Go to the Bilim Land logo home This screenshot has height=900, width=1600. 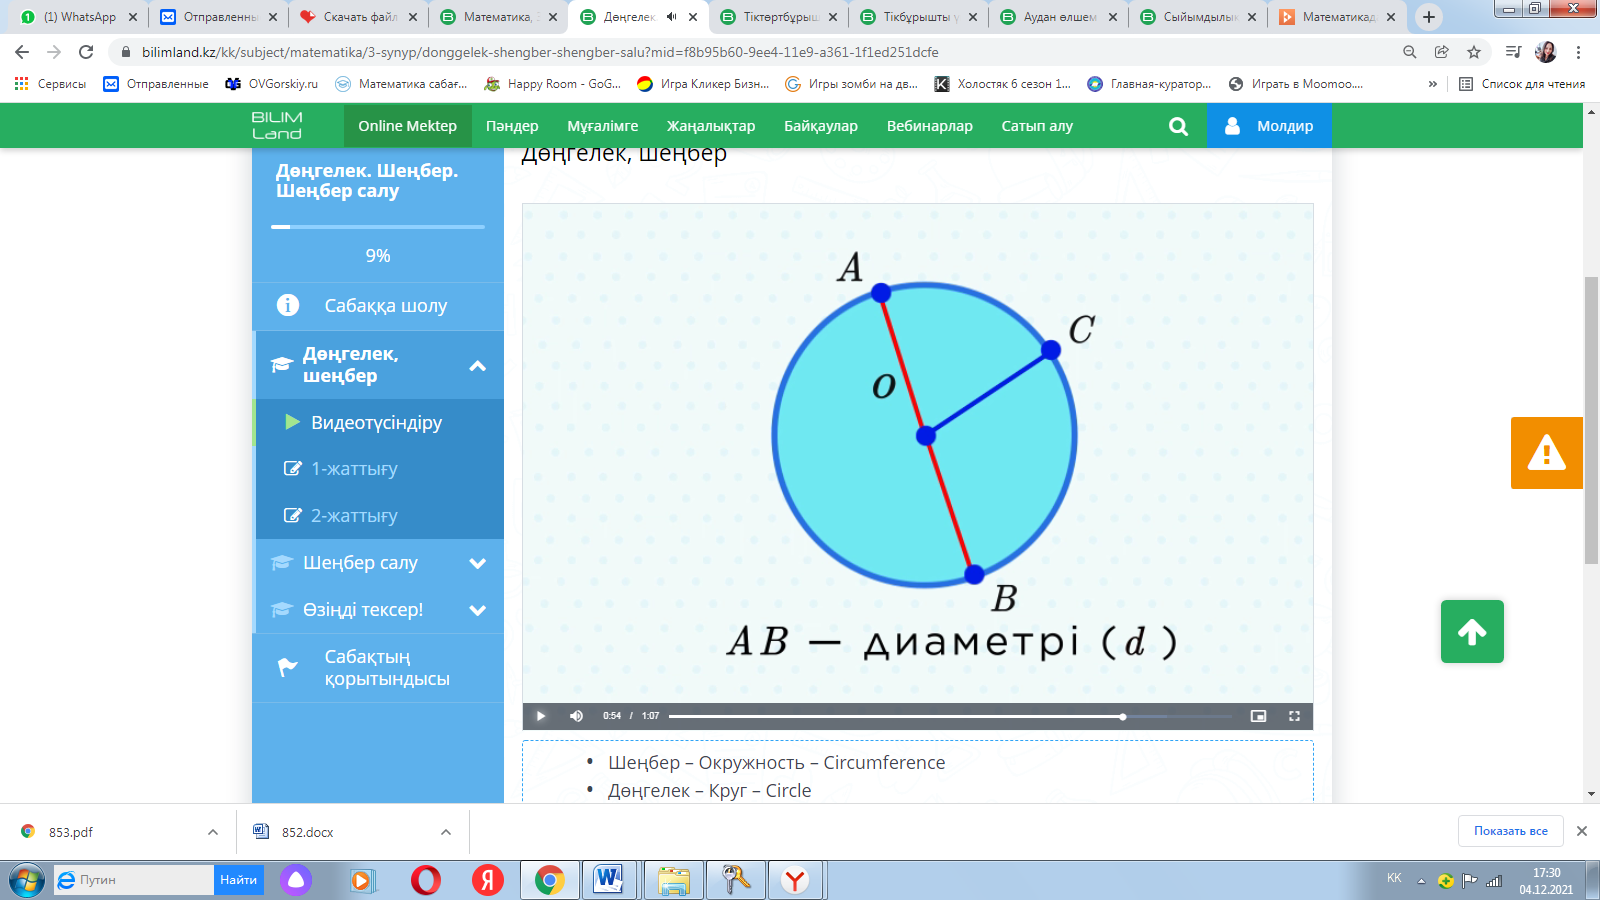coord(277,126)
